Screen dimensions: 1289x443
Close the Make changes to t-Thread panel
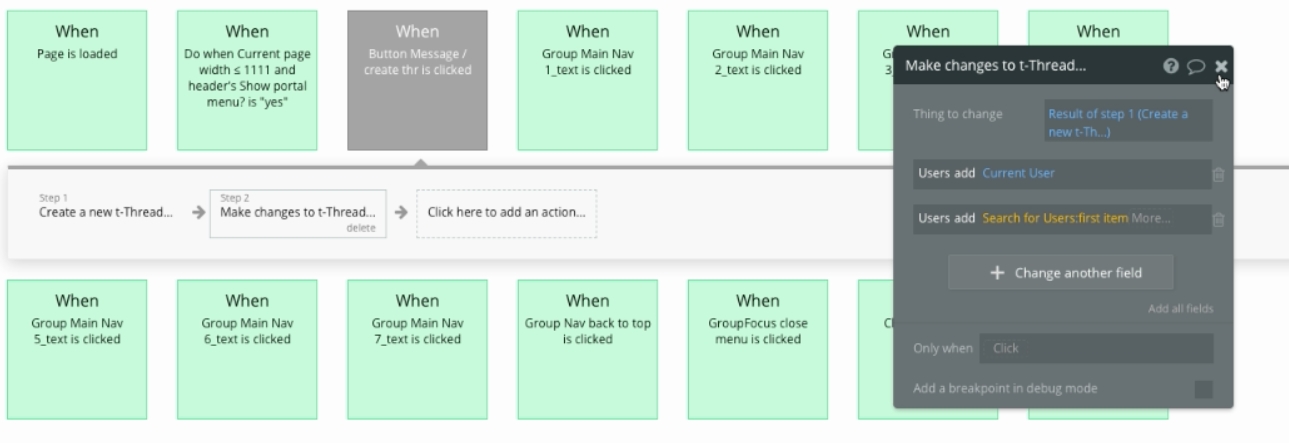(x=1221, y=66)
